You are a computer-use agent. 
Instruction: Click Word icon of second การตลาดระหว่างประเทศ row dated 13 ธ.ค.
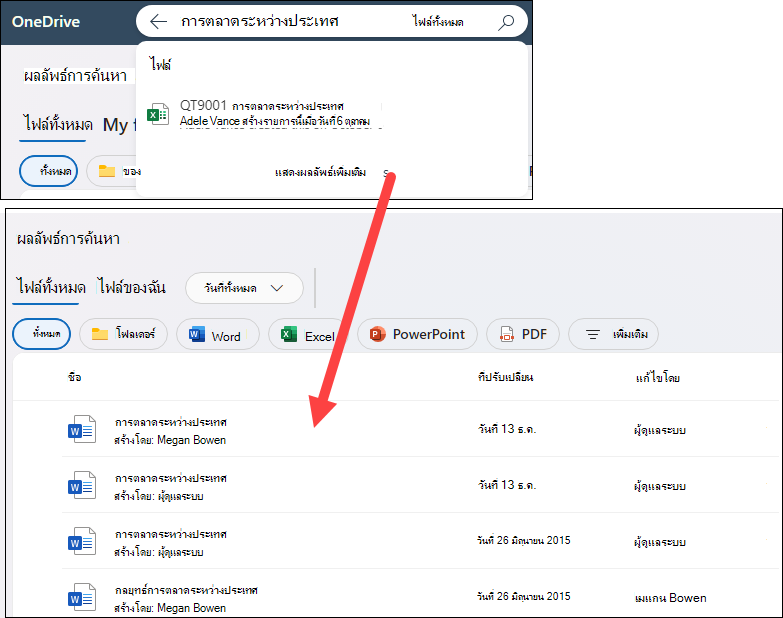82,485
